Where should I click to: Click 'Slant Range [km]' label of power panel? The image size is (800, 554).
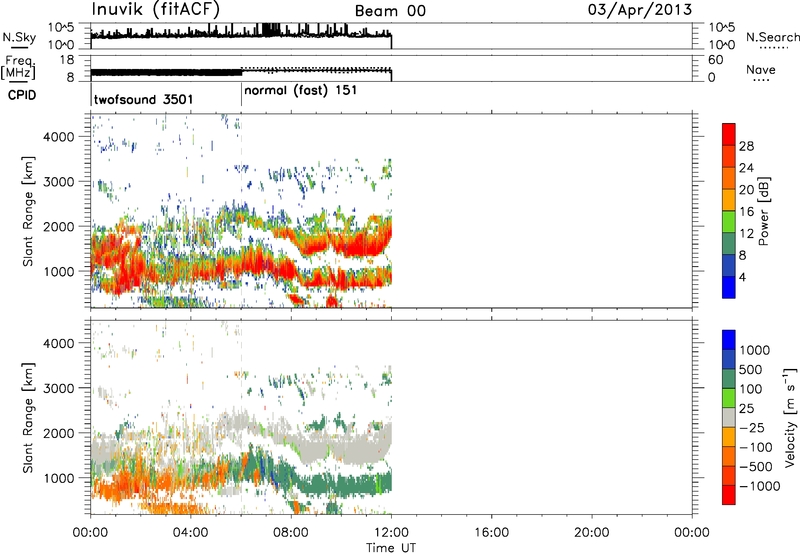click(28, 211)
